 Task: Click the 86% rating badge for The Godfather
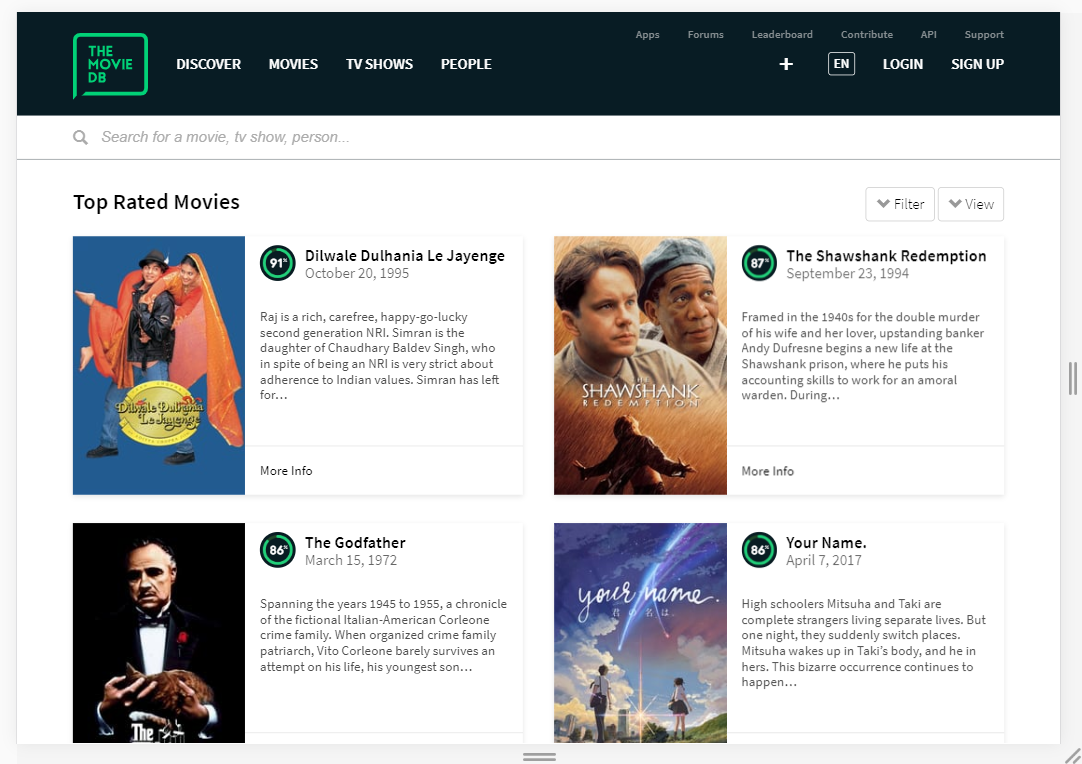click(277, 550)
